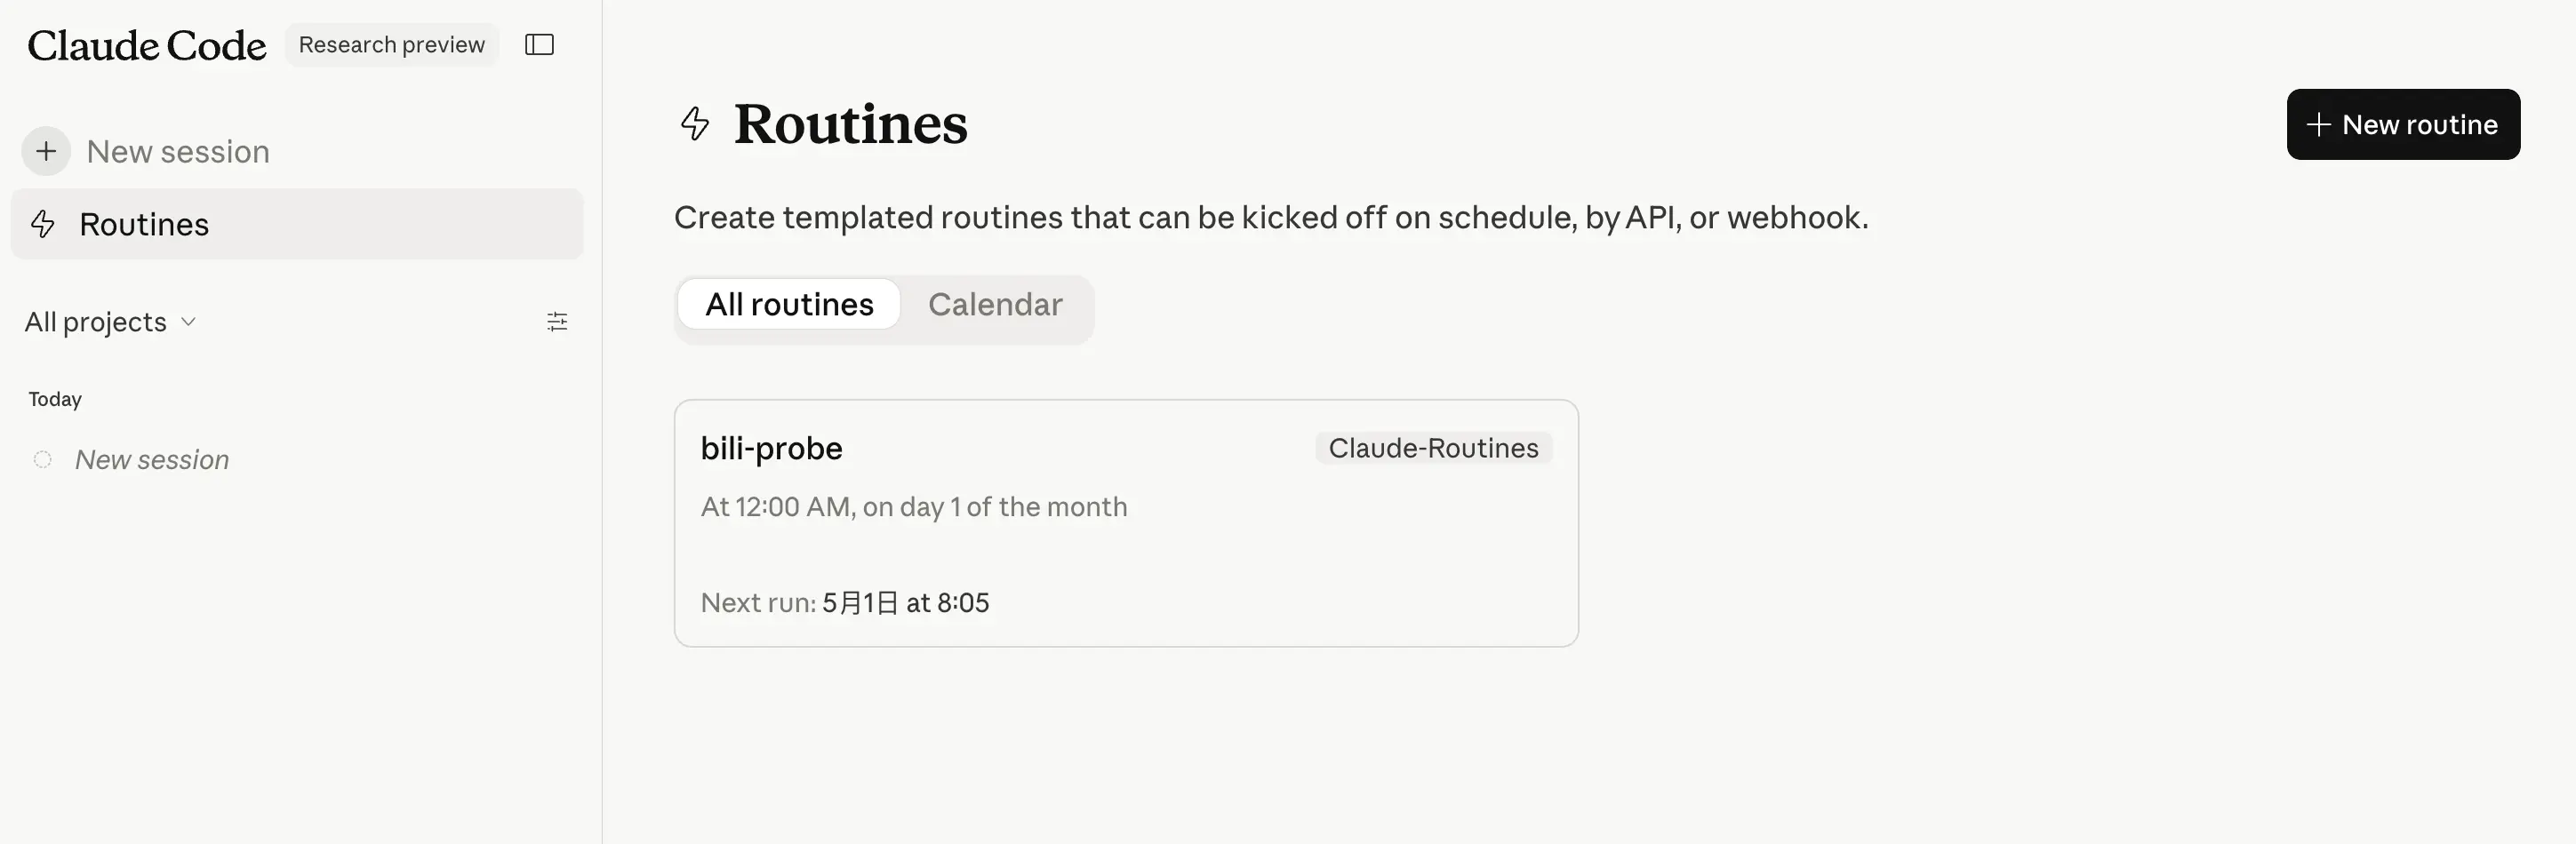2576x844 pixels.
Task: Click the plus icon in New routine button
Action: [x=2318, y=125]
